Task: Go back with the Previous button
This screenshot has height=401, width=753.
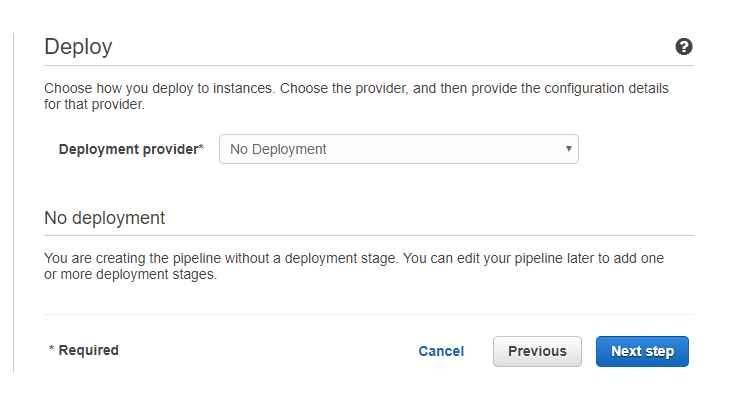Action: pos(537,351)
